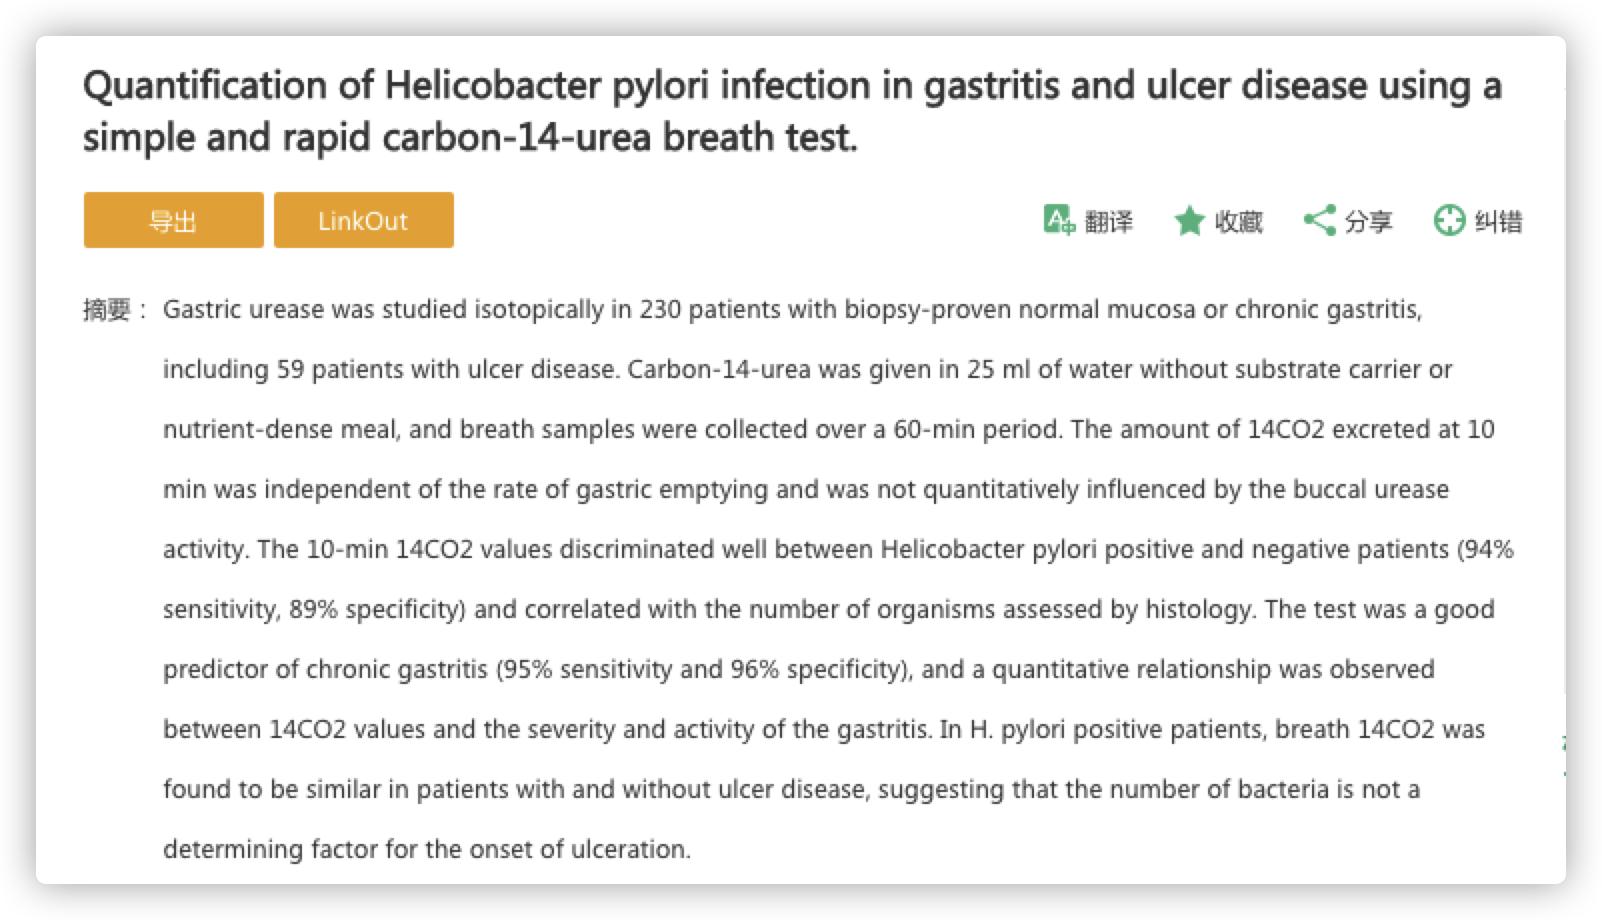Click the 纠错 correction text label
Image resolution: width=1602 pixels, height=920 pixels.
point(1499,222)
